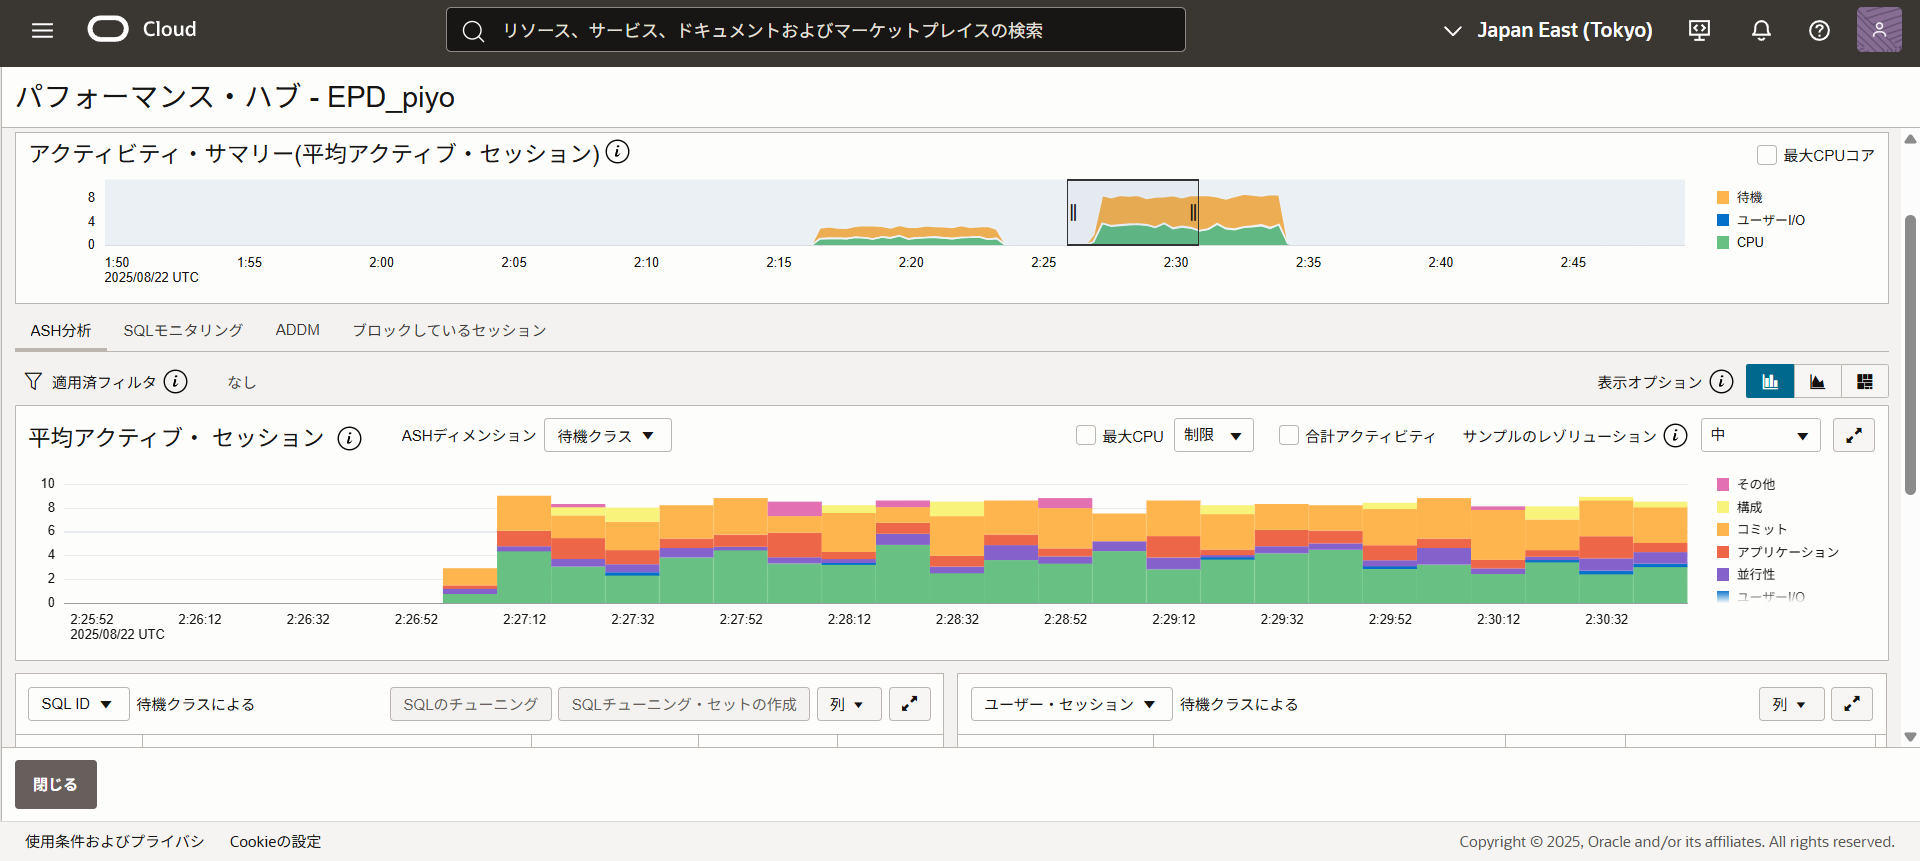Click the SQLのチューニング button
This screenshot has width=1920, height=861.
pyautogui.click(x=470, y=704)
